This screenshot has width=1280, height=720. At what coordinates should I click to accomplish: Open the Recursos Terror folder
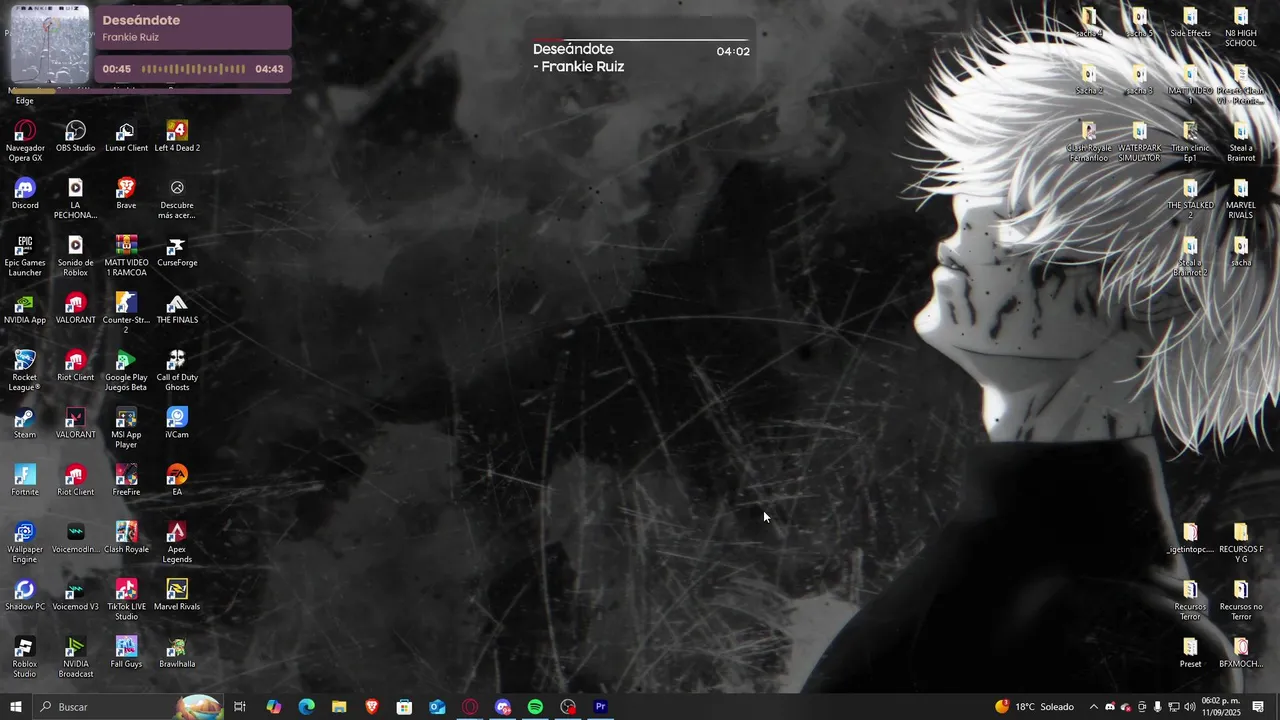[1190, 600]
